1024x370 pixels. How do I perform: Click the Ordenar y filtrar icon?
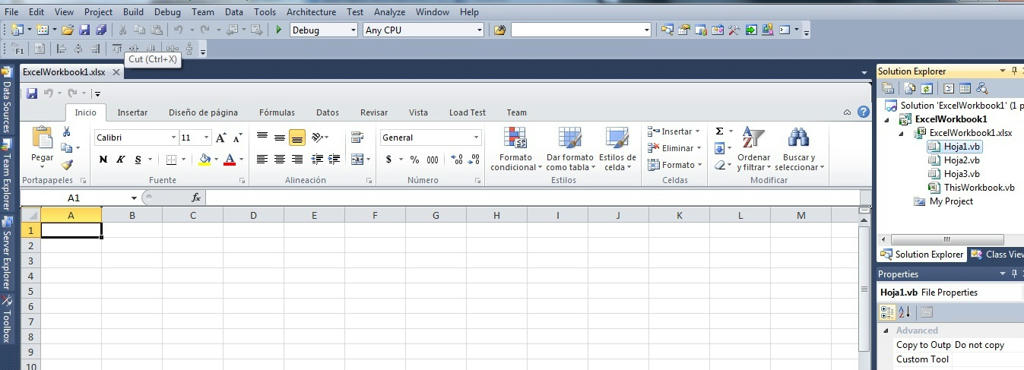(x=754, y=137)
